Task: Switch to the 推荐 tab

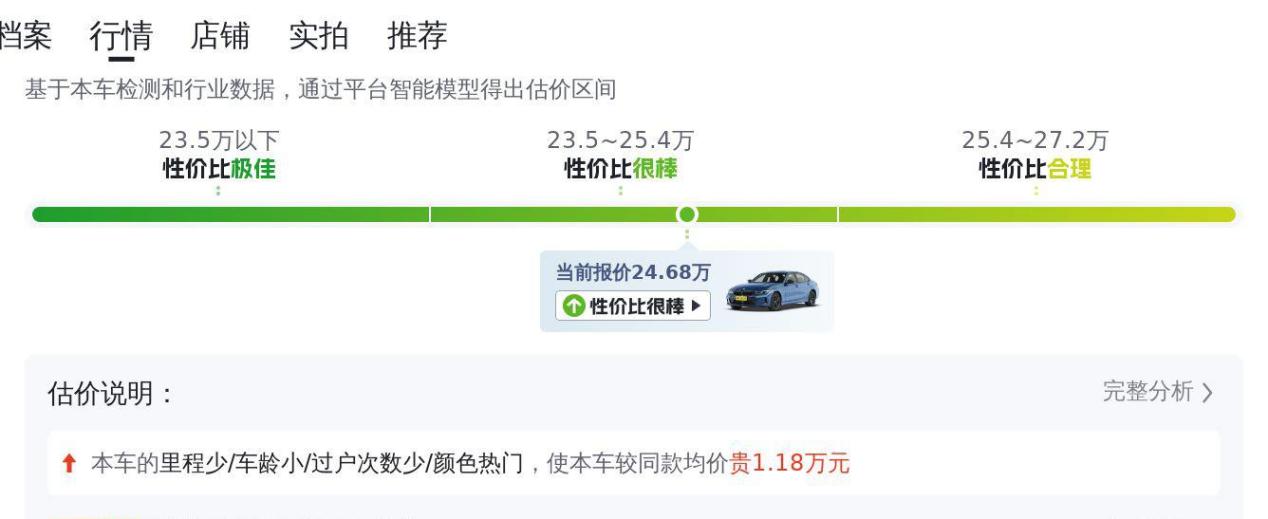Action: (x=417, y=36)
